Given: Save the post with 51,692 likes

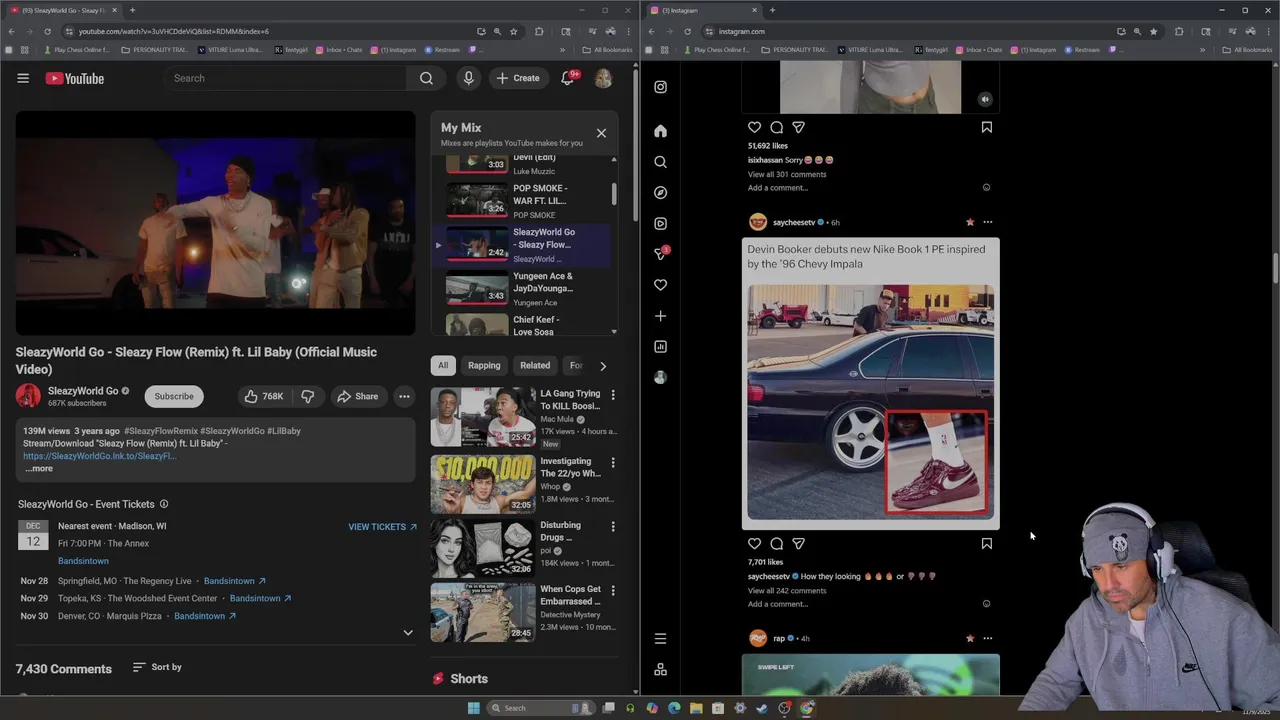Looking at the screenshot, I should [986, 127].
